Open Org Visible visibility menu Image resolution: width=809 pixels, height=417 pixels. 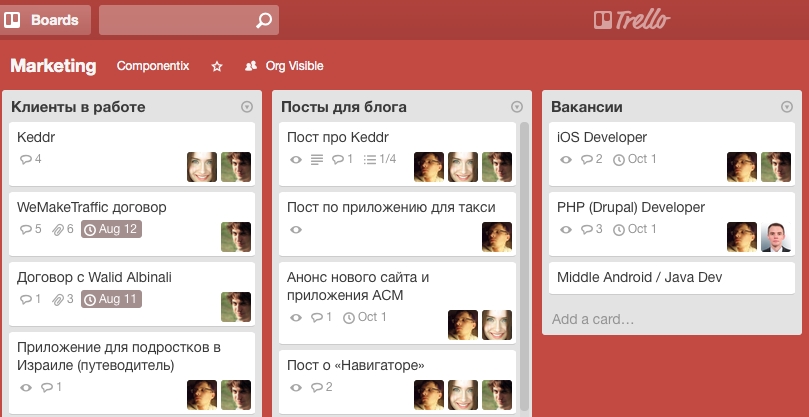(285, 66)
